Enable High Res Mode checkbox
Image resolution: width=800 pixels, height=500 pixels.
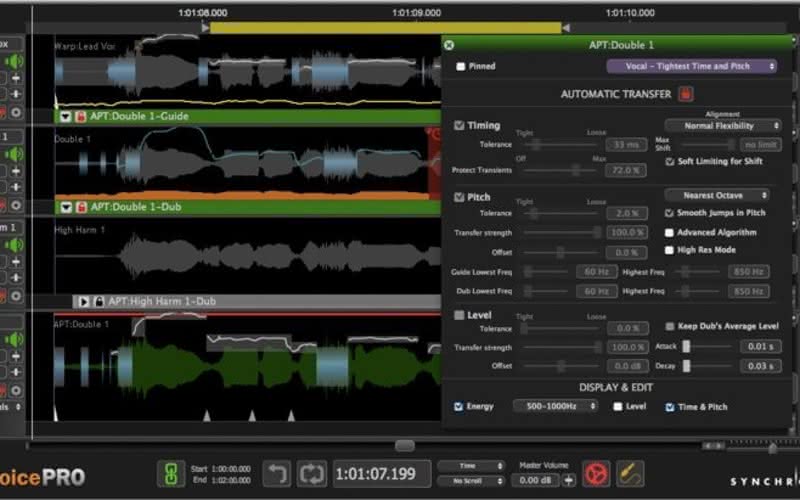[669, 250]
